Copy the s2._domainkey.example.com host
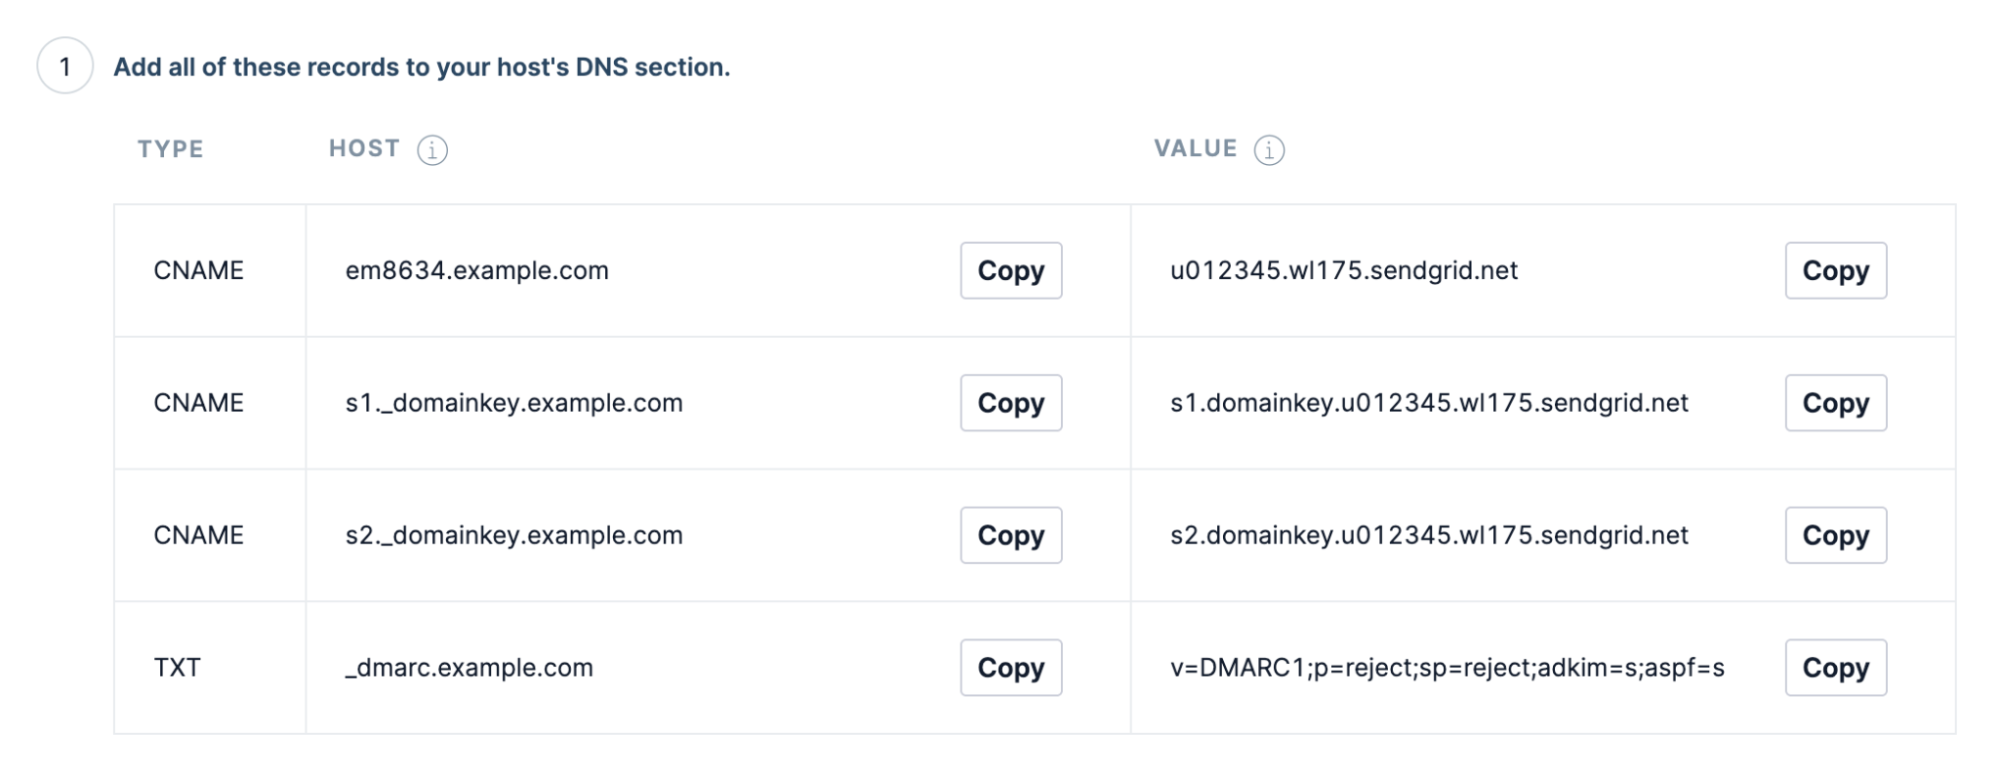The image size is (1999, 770). [x=1010, y=535]
